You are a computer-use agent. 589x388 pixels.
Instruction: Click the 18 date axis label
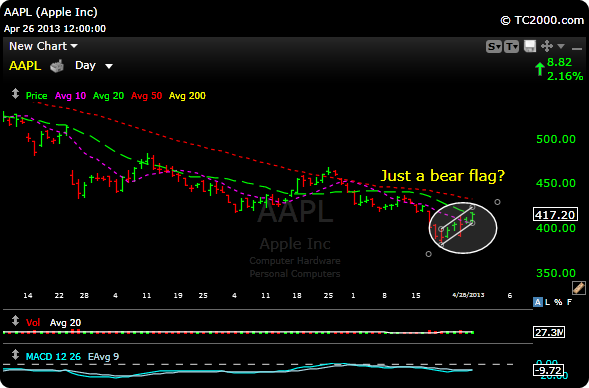(297, 296)
